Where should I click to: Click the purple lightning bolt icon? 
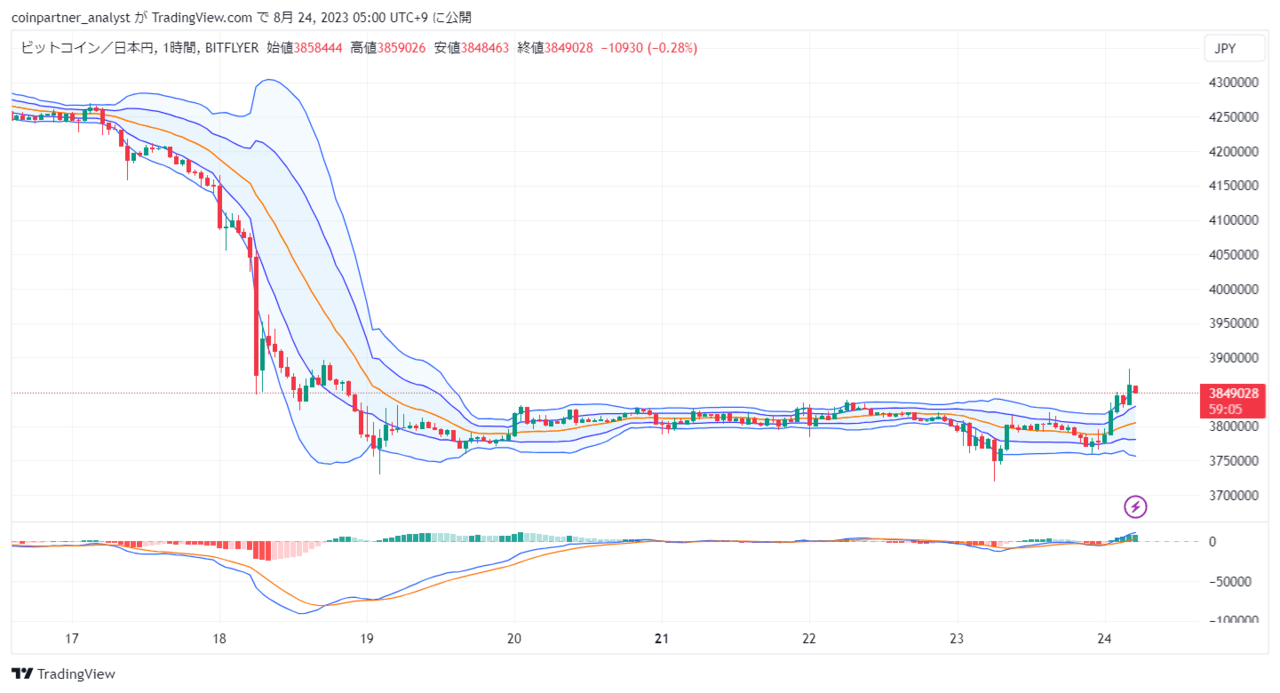click(x=1136, y=507)
